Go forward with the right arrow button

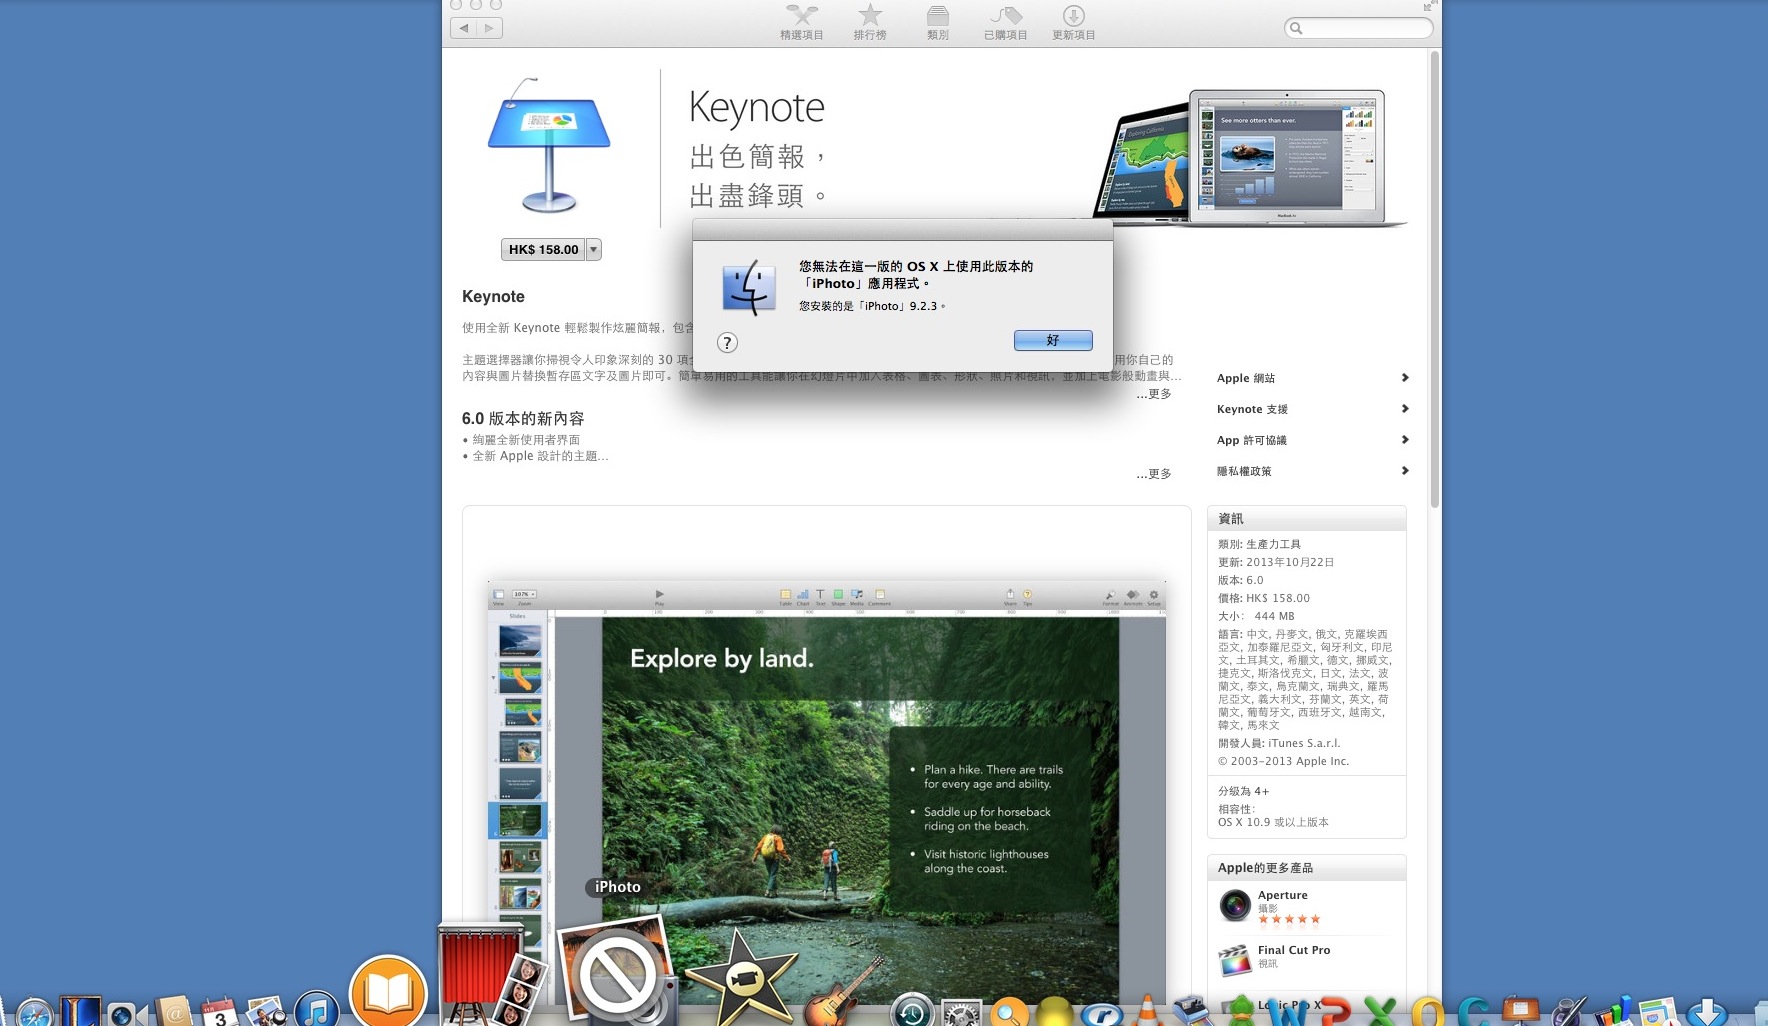tap(490, 28)
